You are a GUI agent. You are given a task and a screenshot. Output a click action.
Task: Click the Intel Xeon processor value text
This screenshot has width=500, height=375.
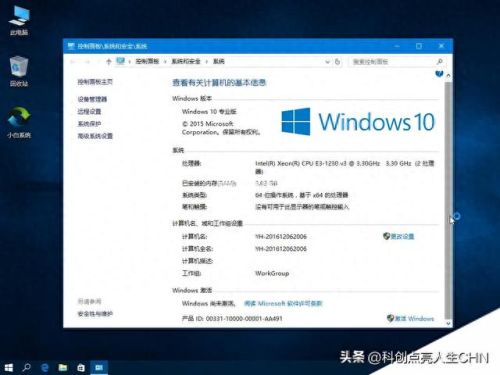point(345,167)
